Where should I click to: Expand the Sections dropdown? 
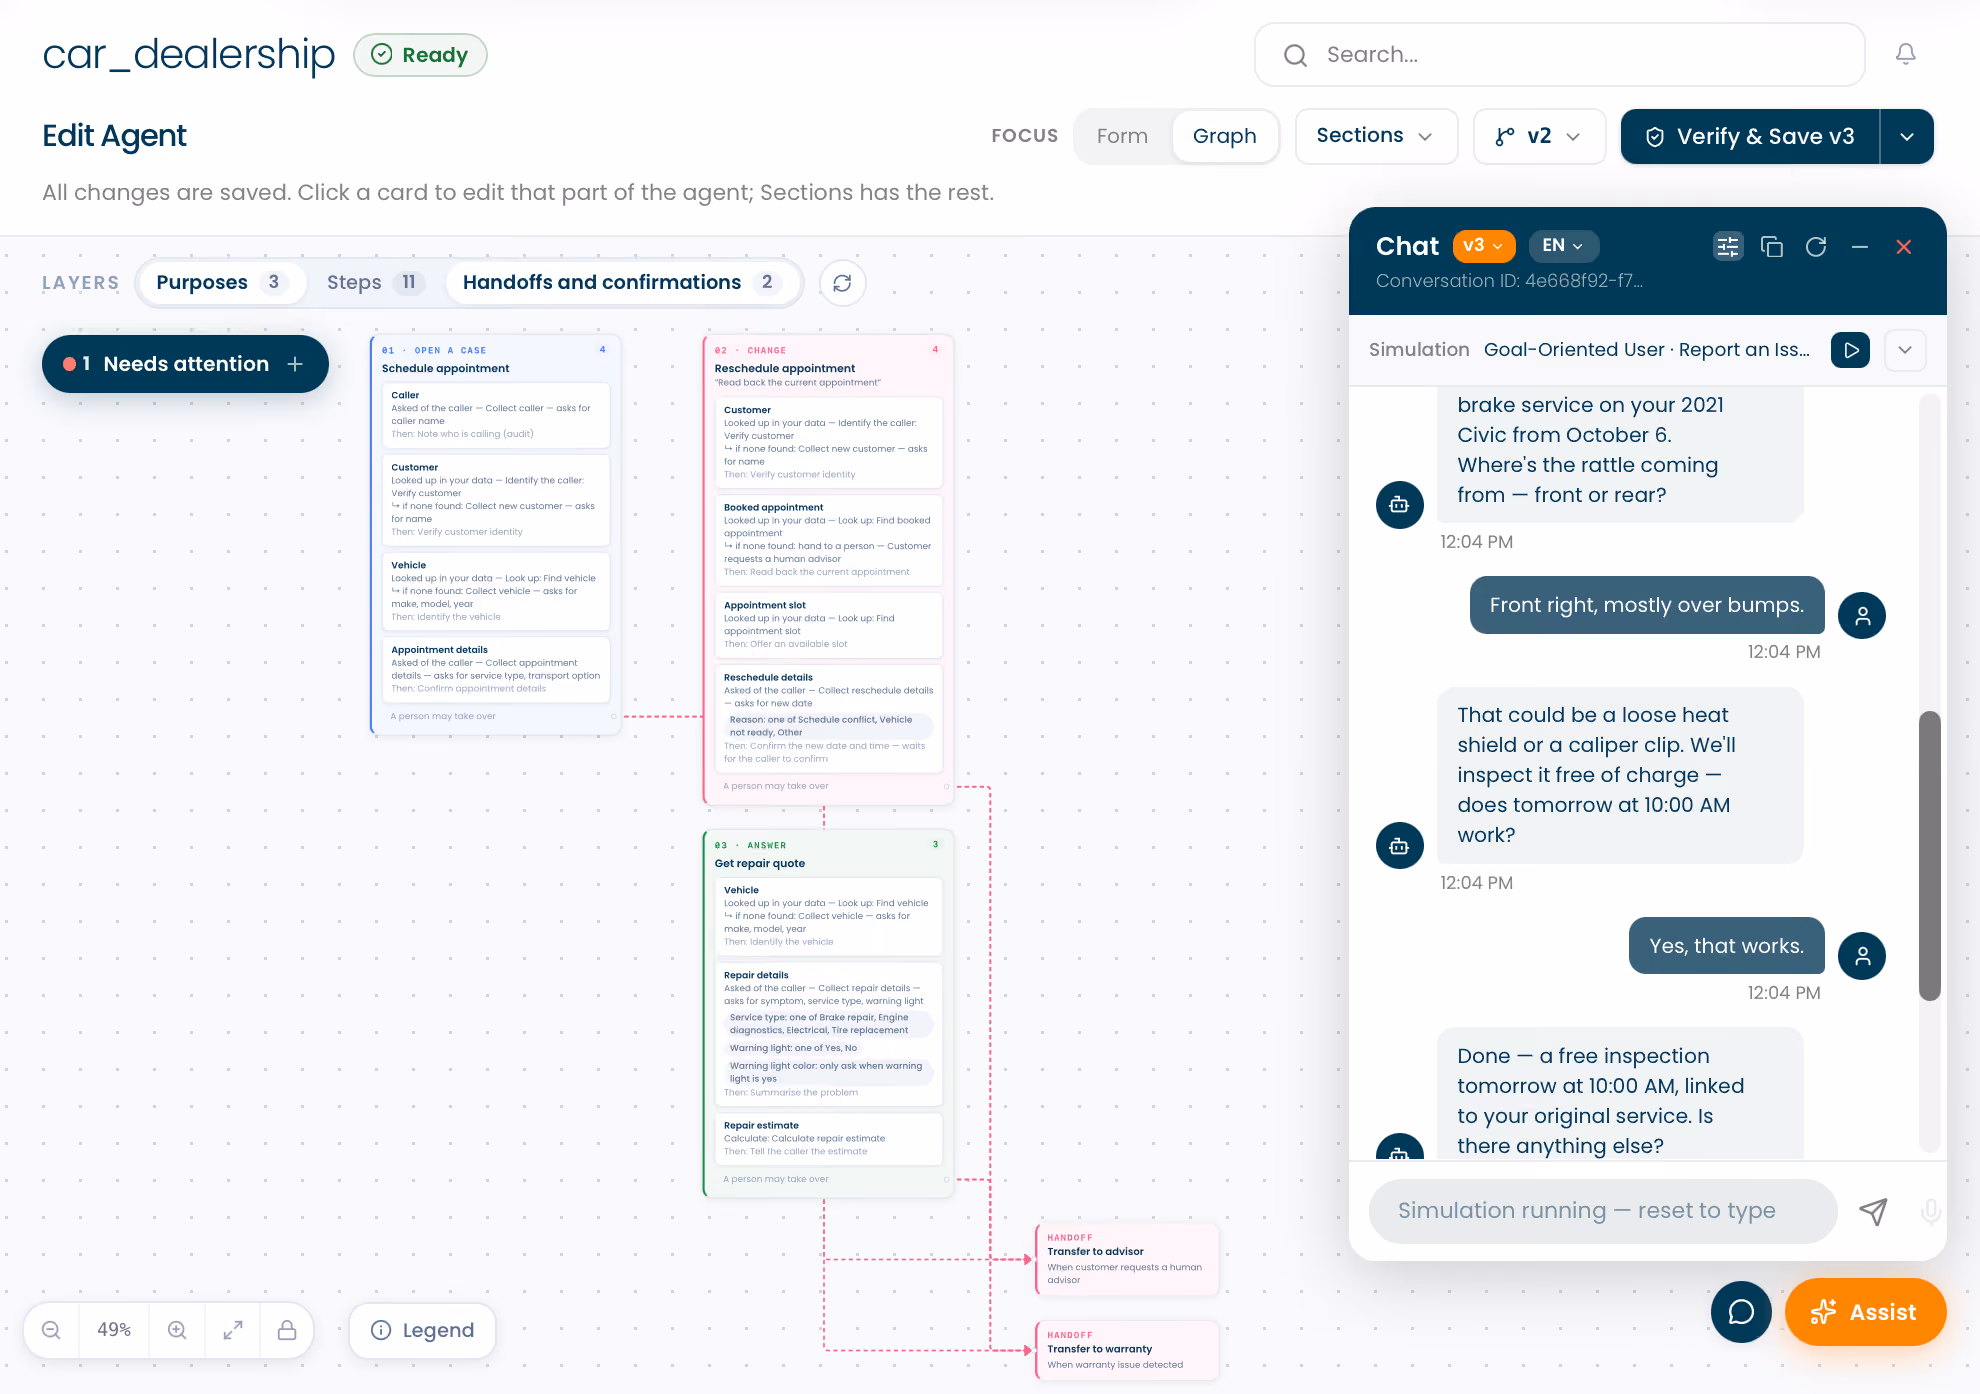coord(1376,136)
